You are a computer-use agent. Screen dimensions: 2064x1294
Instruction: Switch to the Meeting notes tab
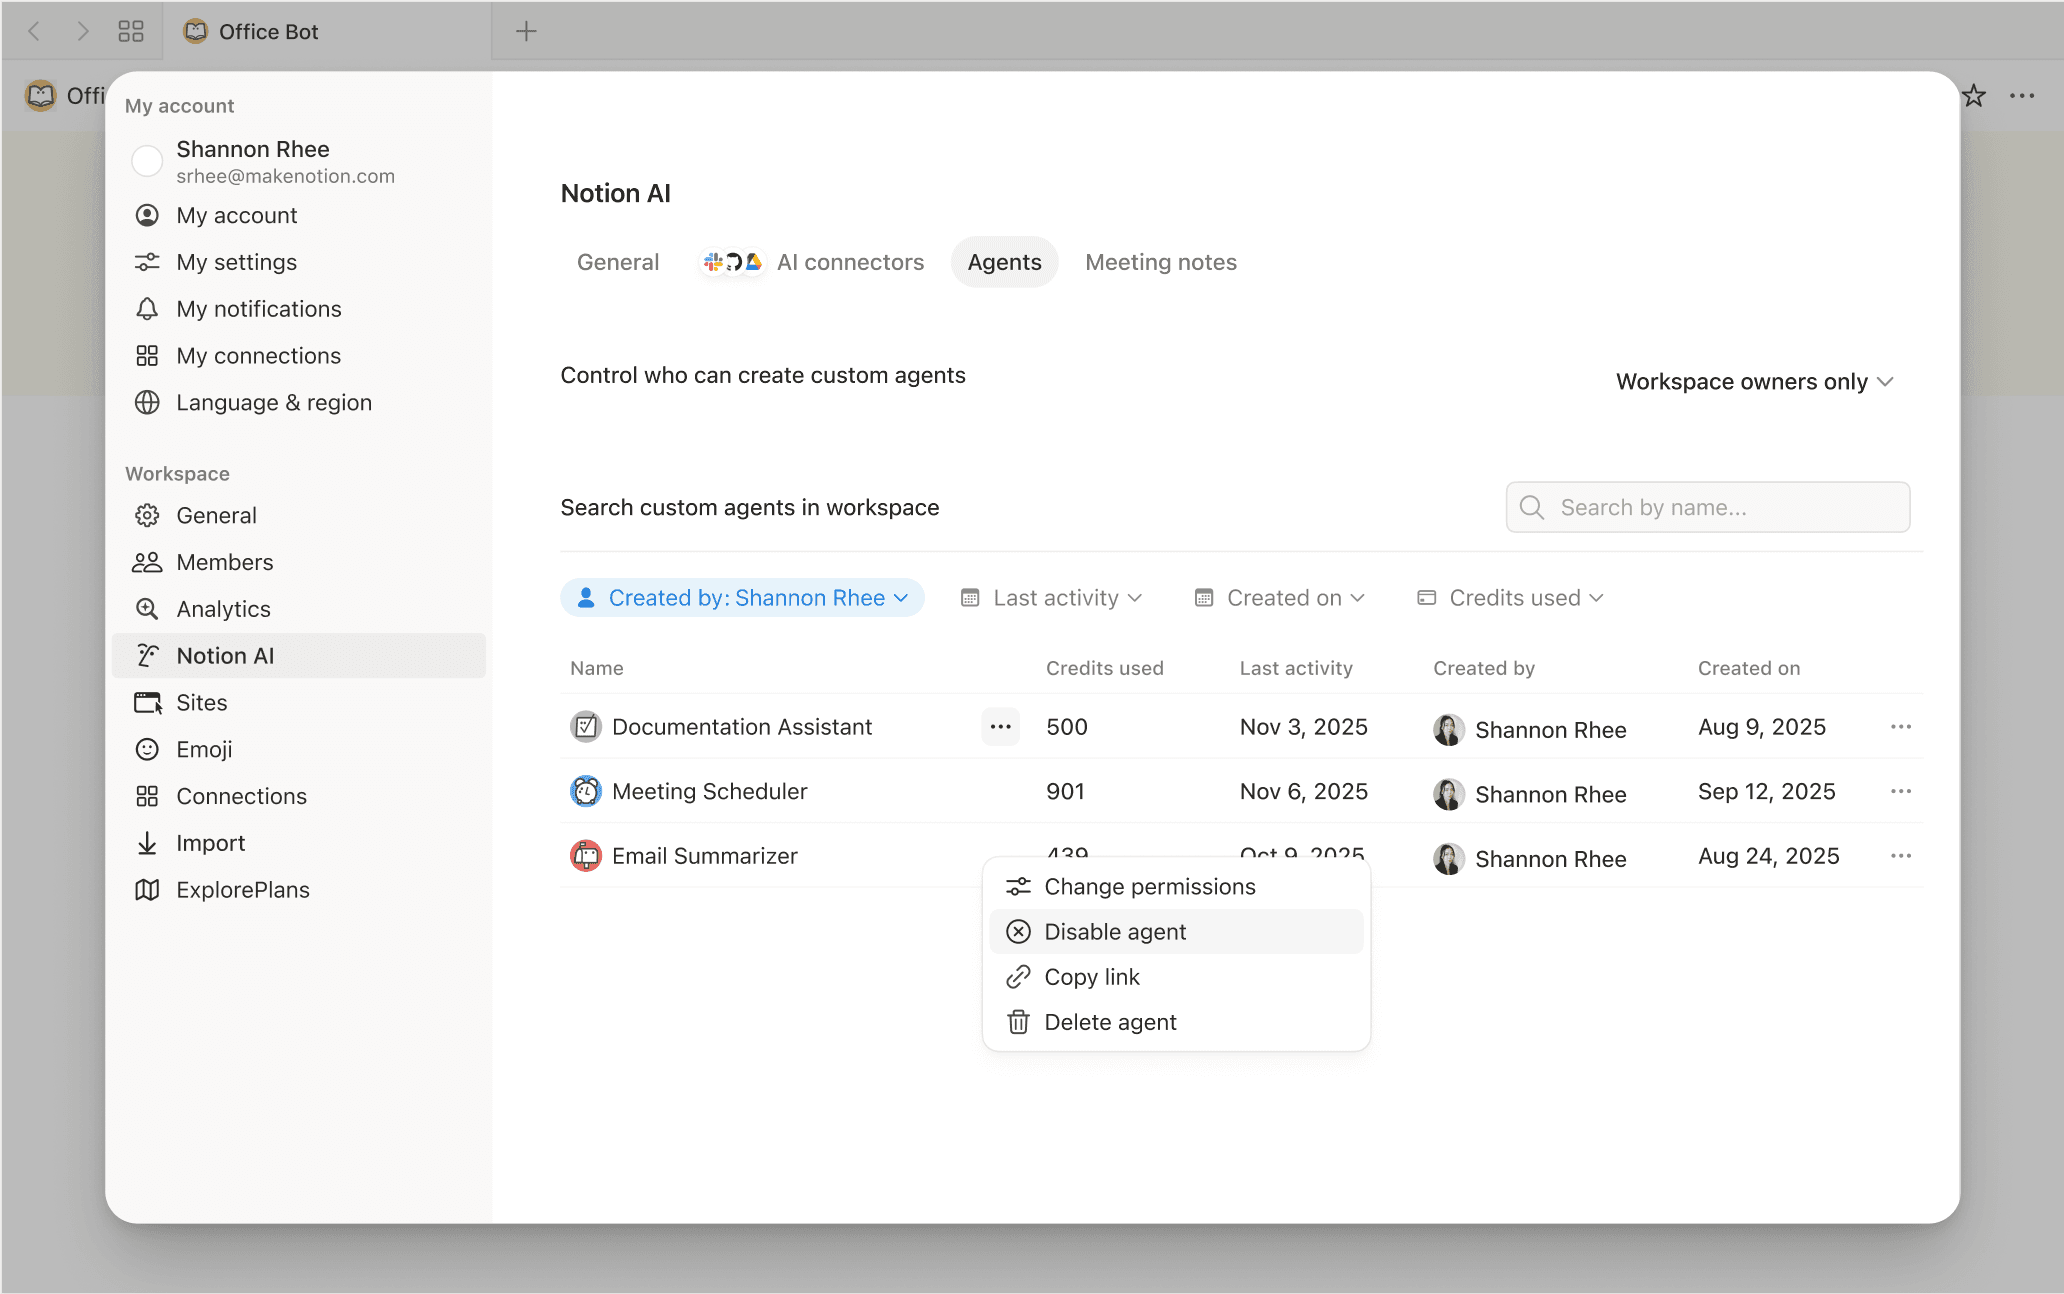click(1160, 262)
